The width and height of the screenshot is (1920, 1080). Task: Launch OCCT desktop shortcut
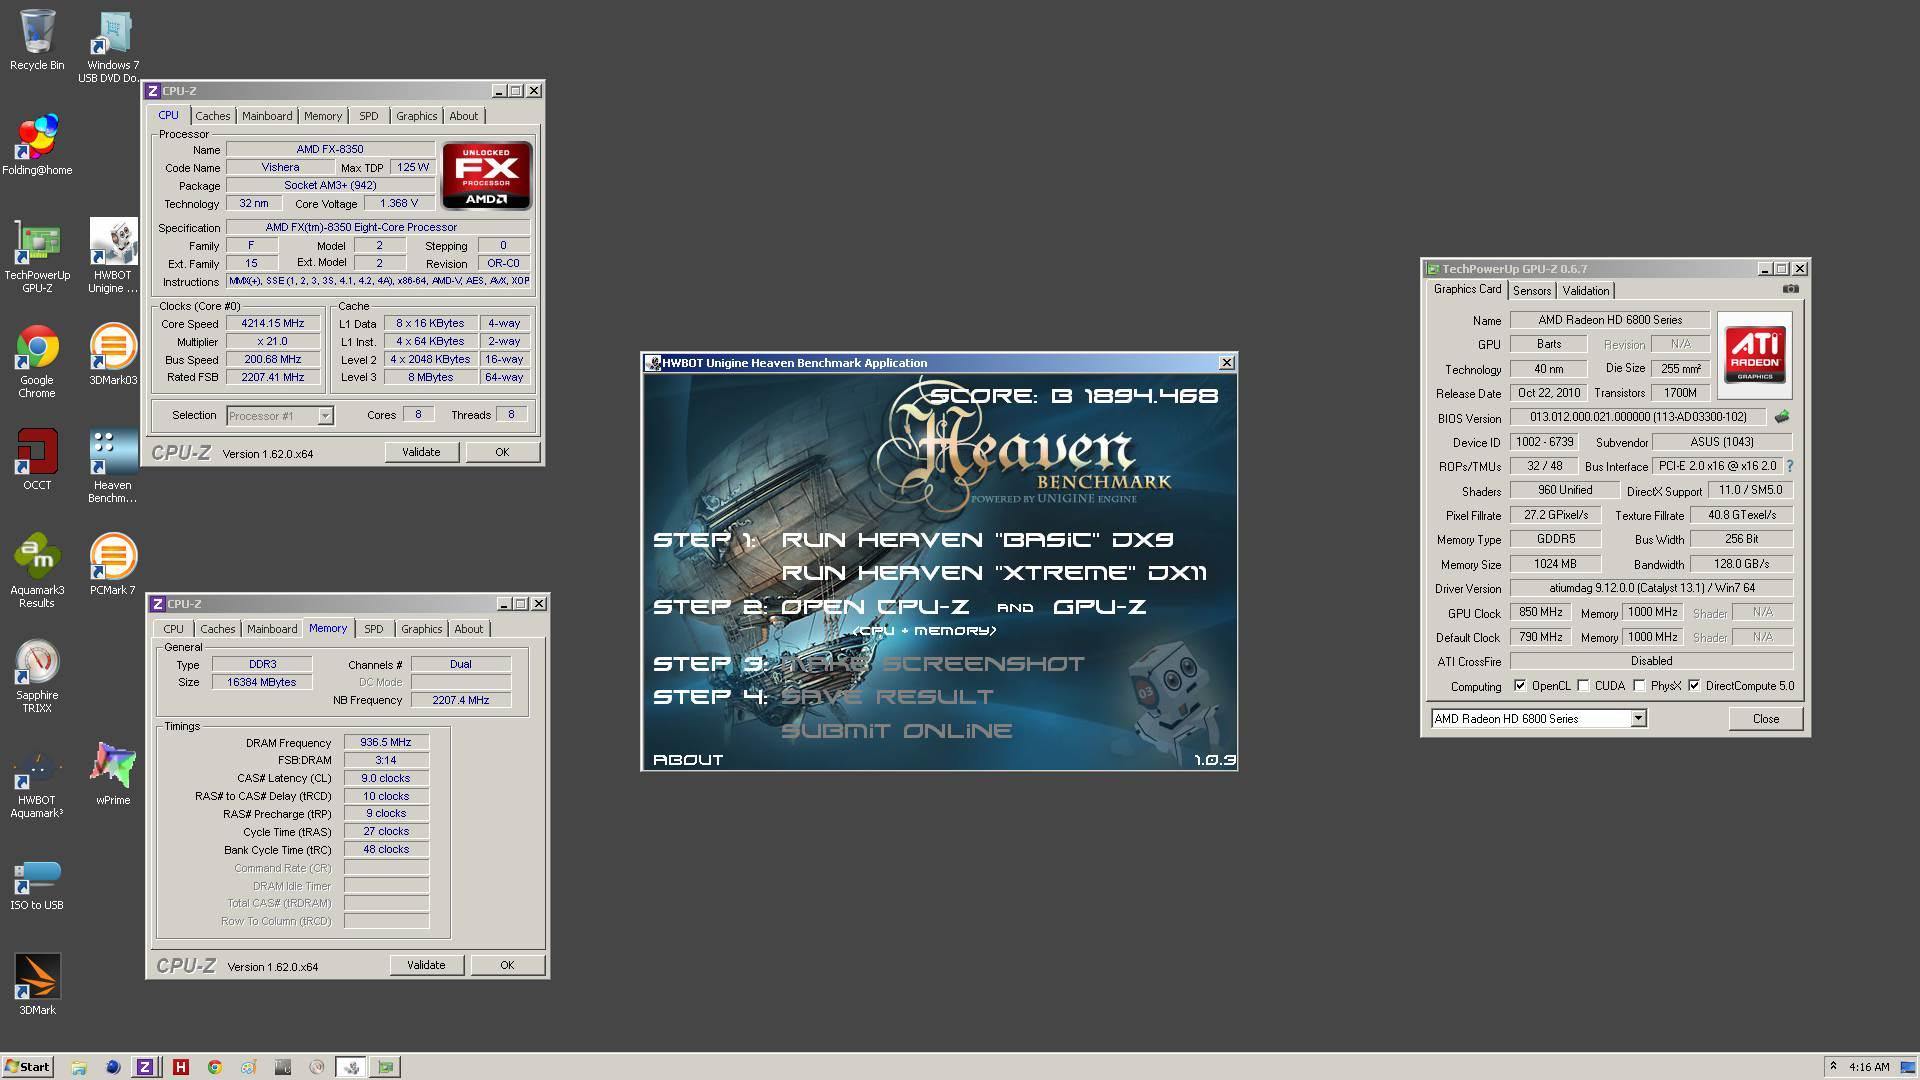(x=37, y=460)
